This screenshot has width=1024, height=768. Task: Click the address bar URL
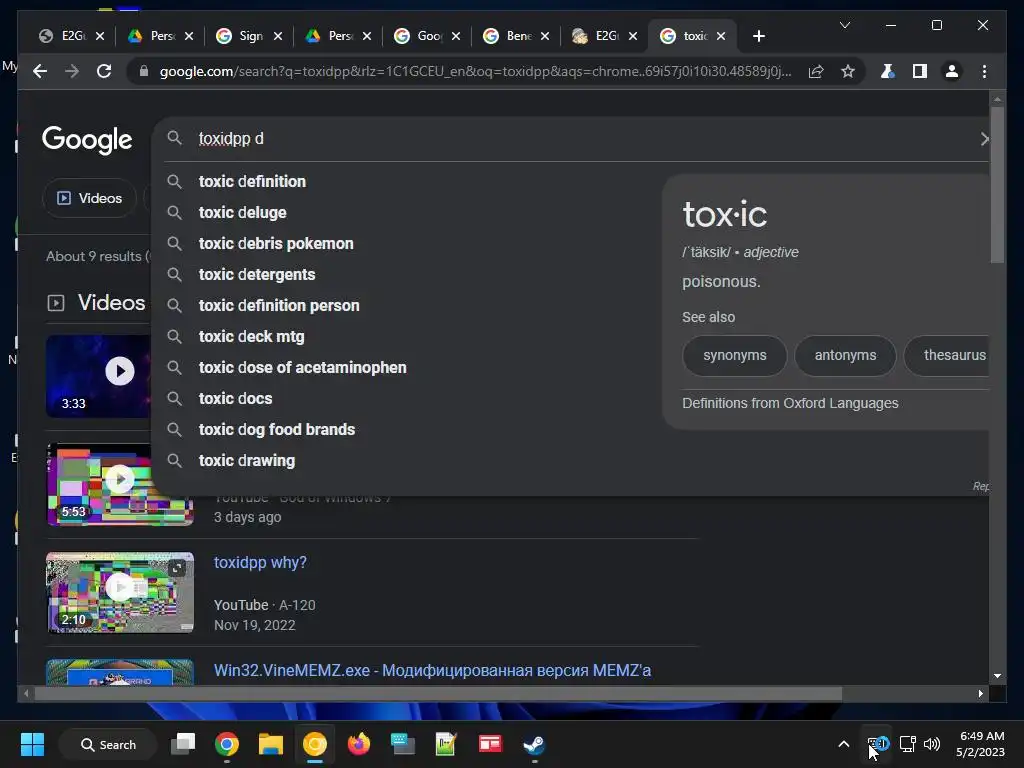point(475,71)
